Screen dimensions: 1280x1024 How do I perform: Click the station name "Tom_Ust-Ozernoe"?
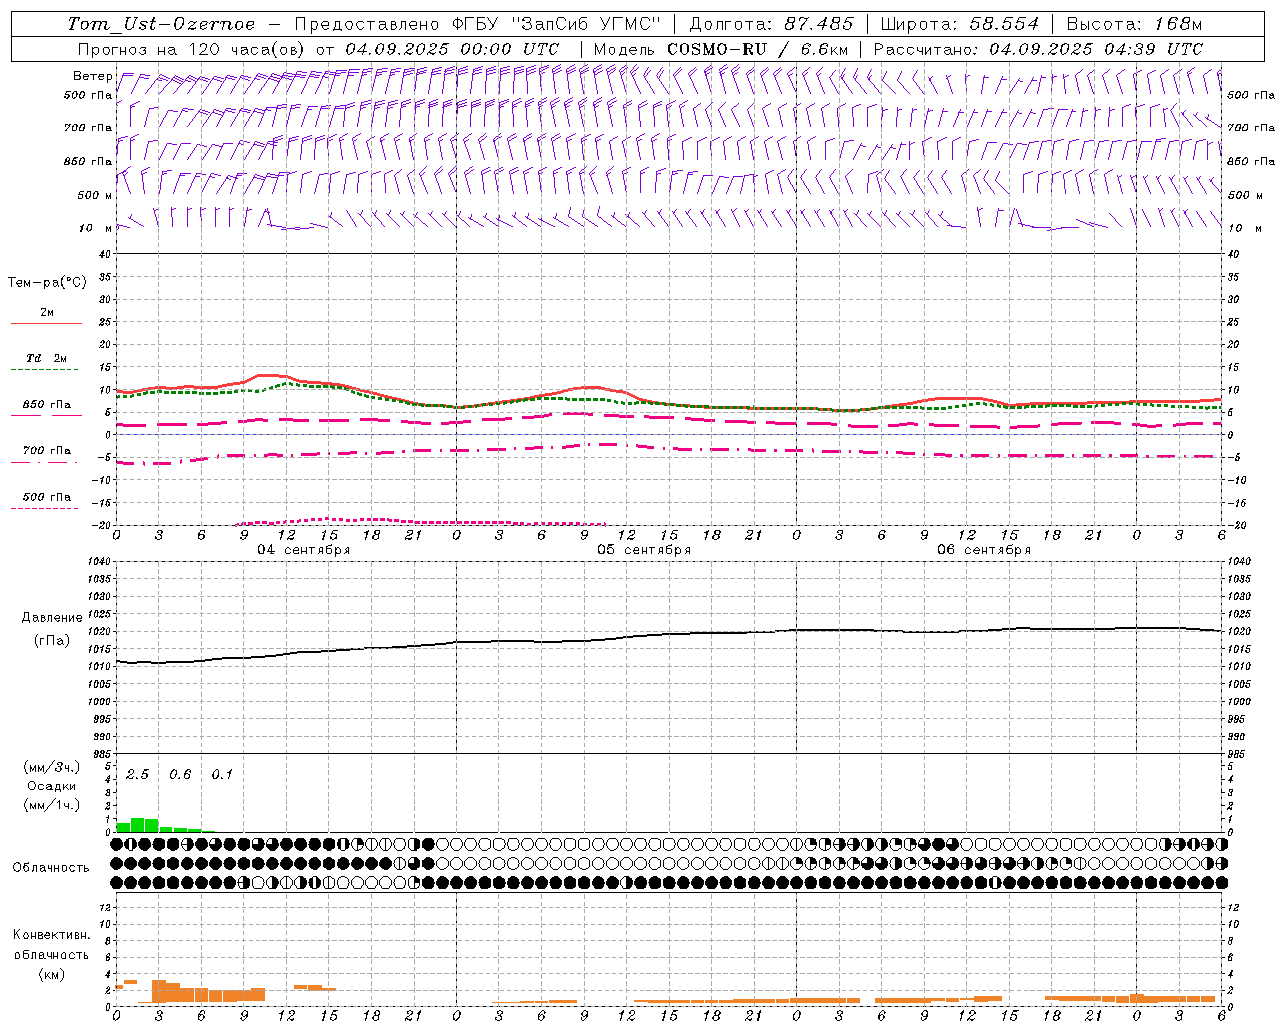click(x=161, y=24)
